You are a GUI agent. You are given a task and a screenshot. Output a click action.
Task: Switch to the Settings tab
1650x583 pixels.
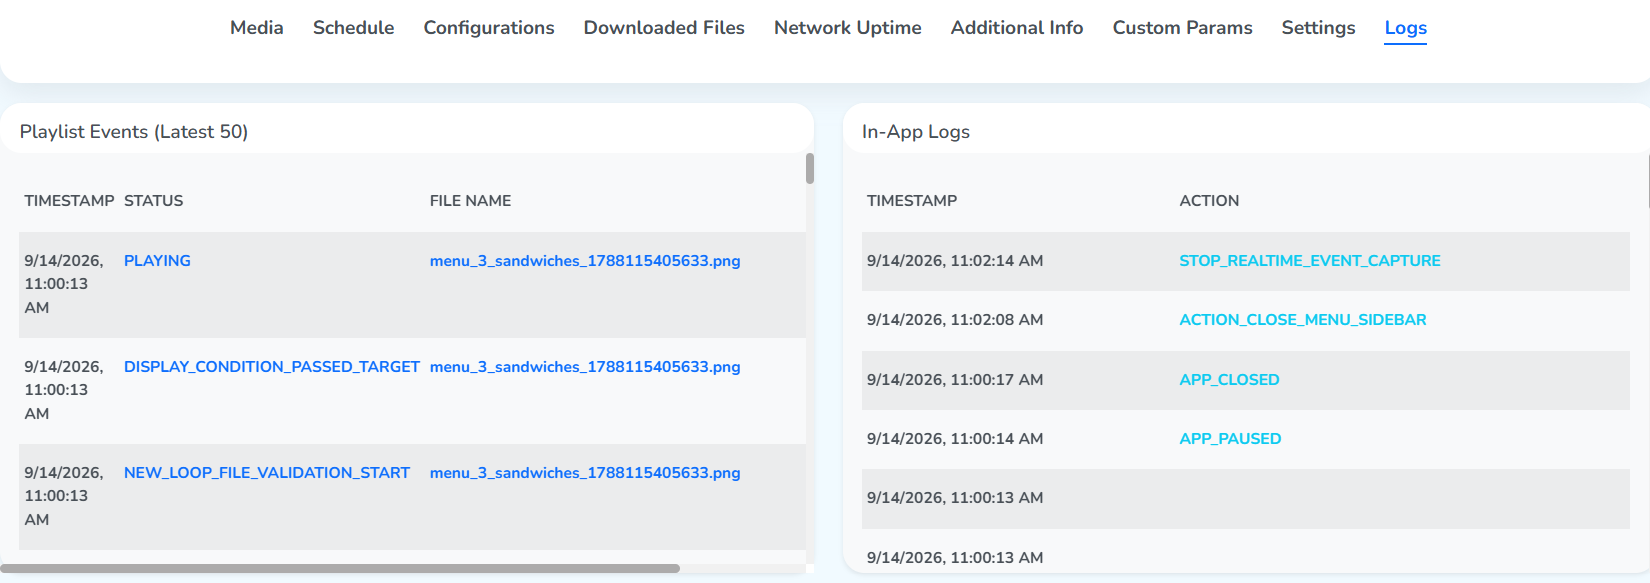click(x=1319, y=28)
